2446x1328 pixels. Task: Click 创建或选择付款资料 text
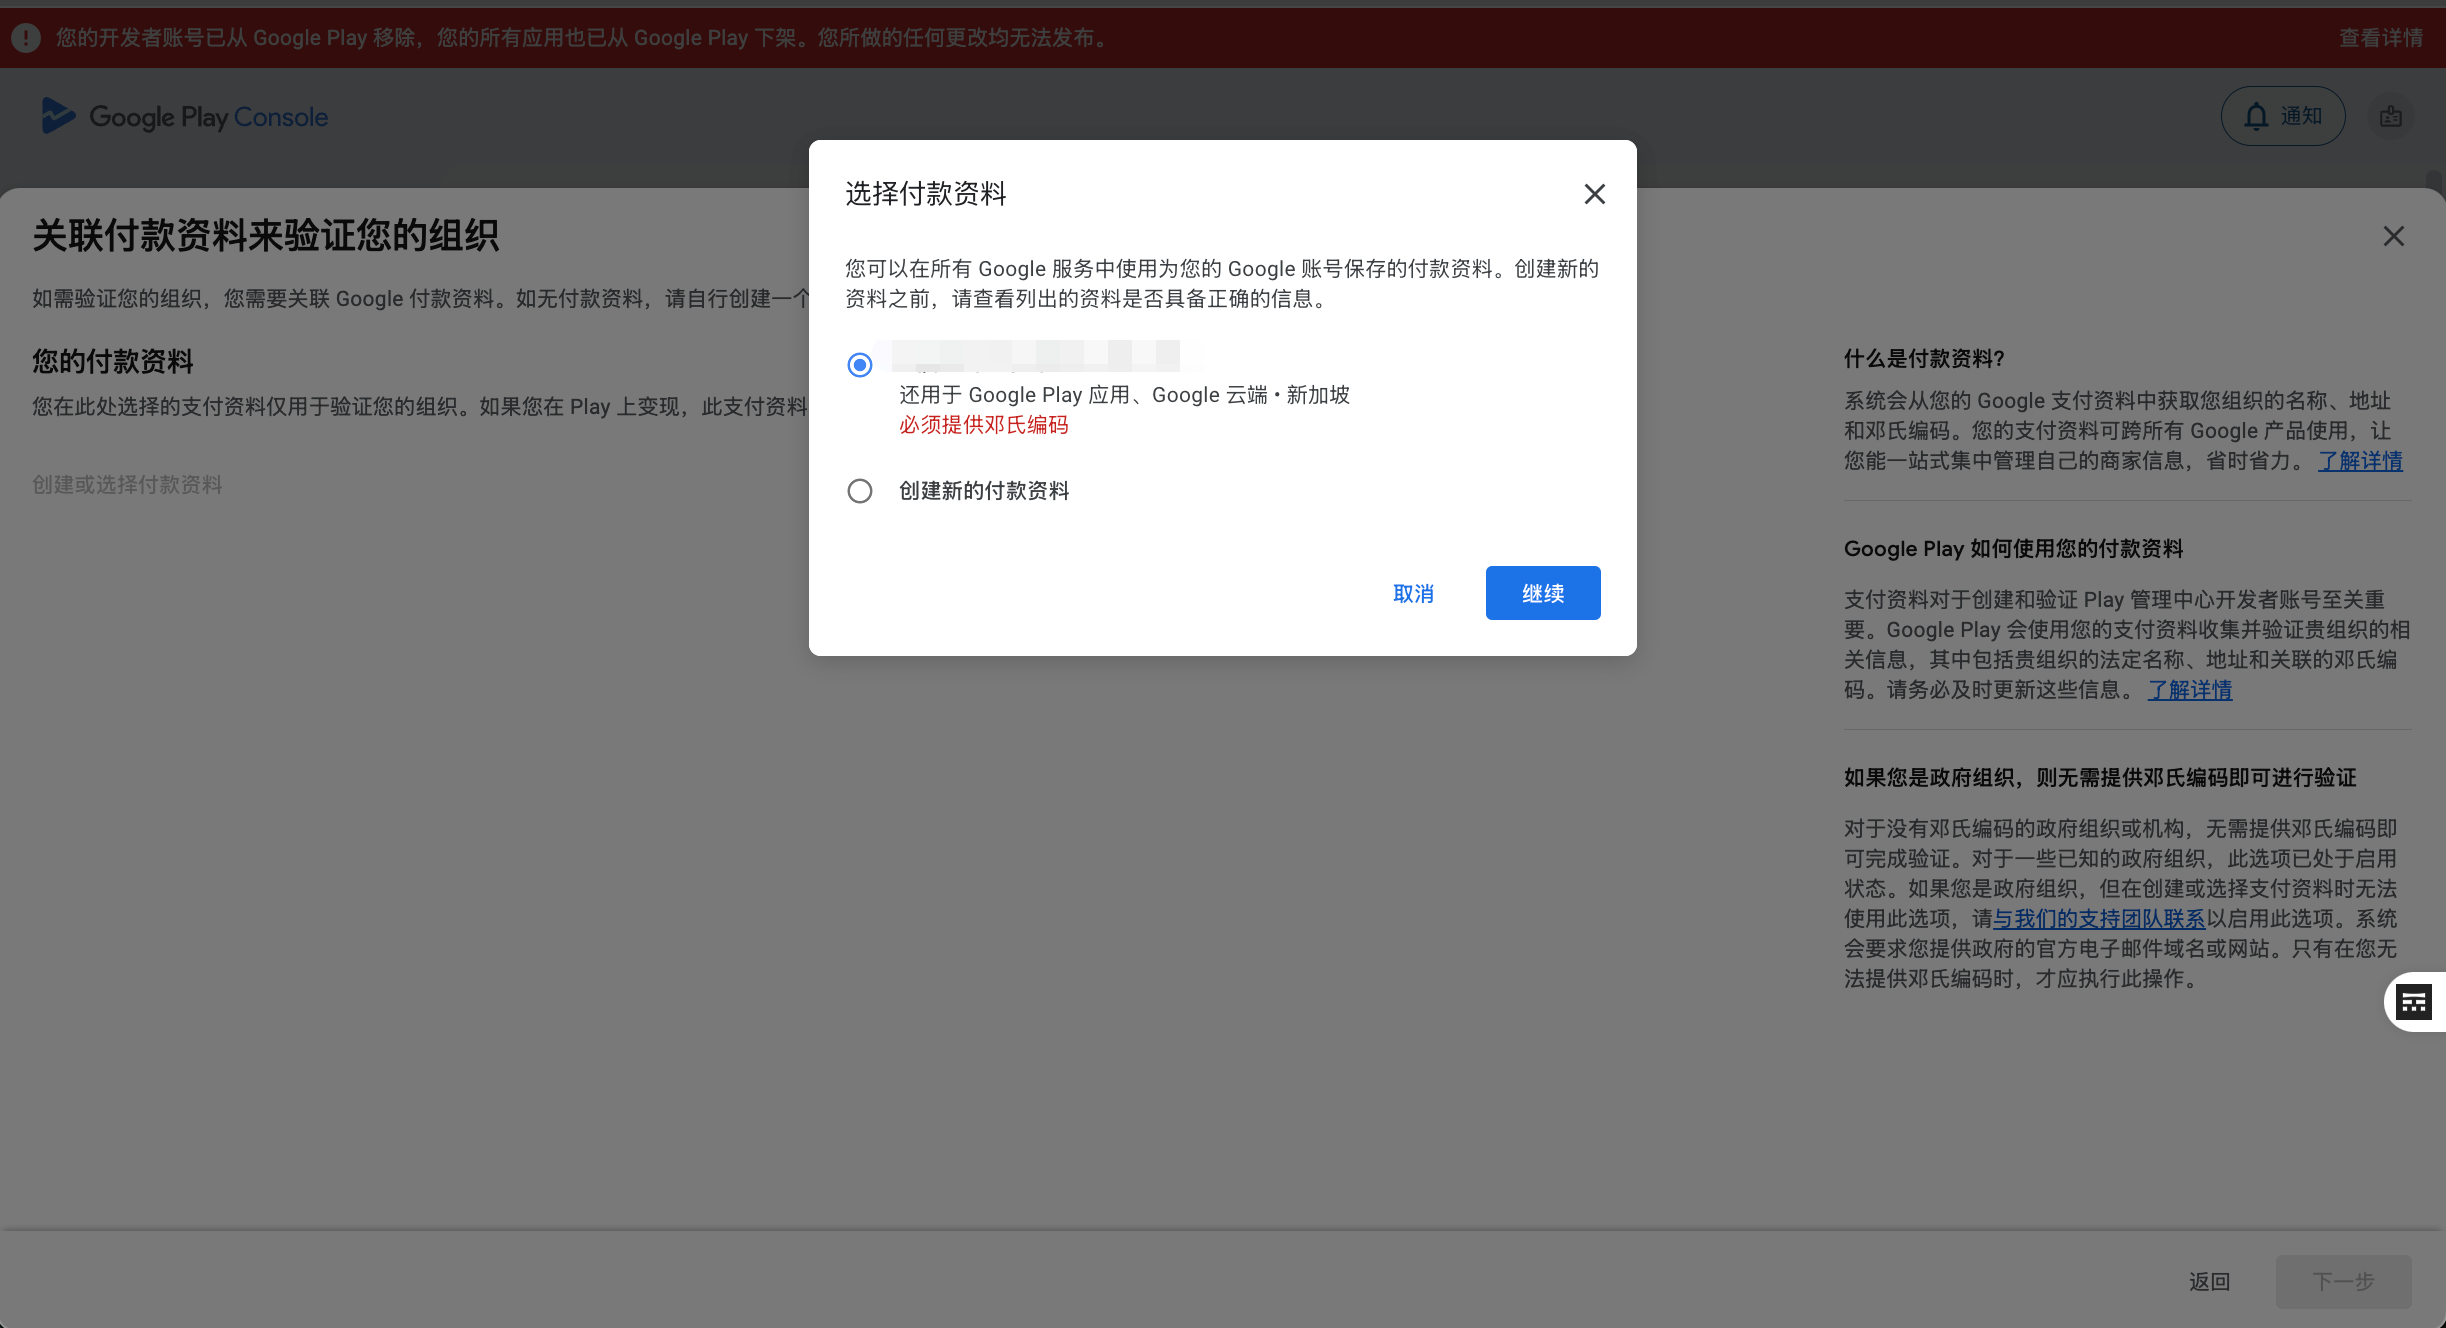[127, 485]
